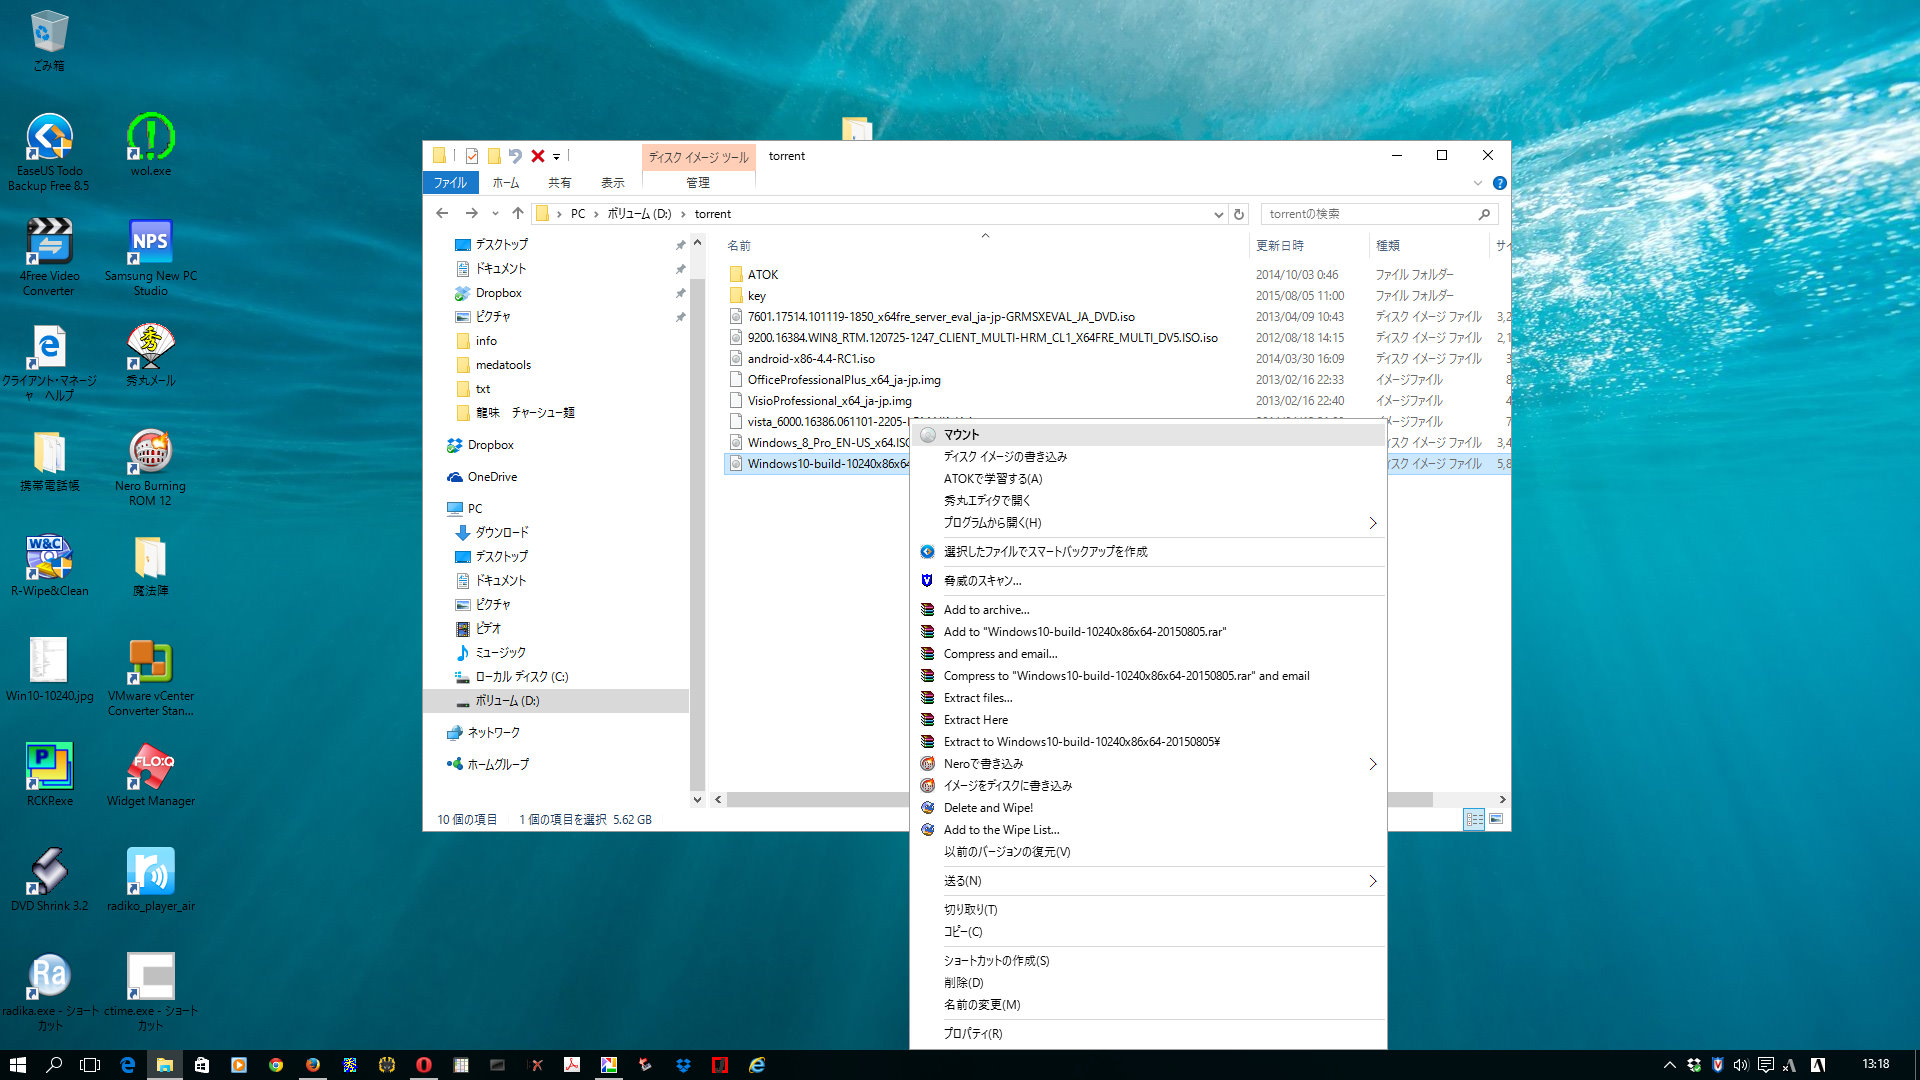Launch Edge from the taskbar
The height and width of the screenshot is (1080, 1920).
(128, 1065)
